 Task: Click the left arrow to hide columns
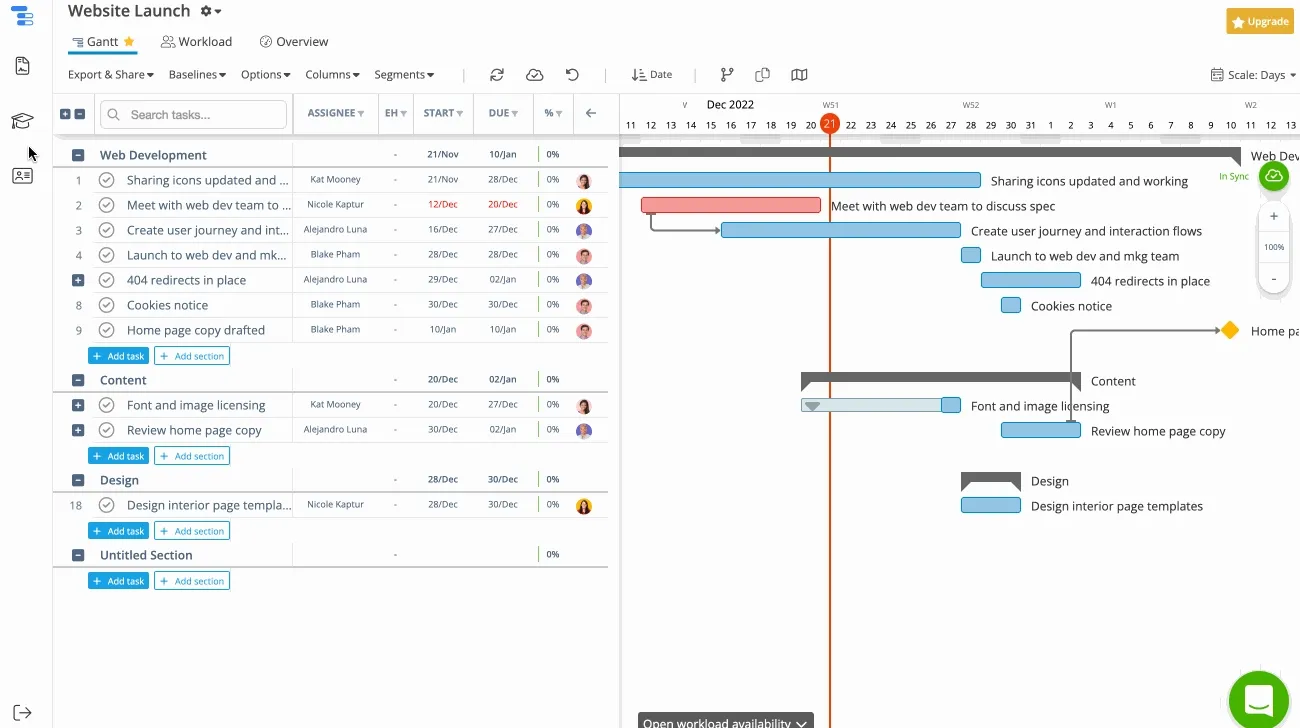click(x=591, y=113)
